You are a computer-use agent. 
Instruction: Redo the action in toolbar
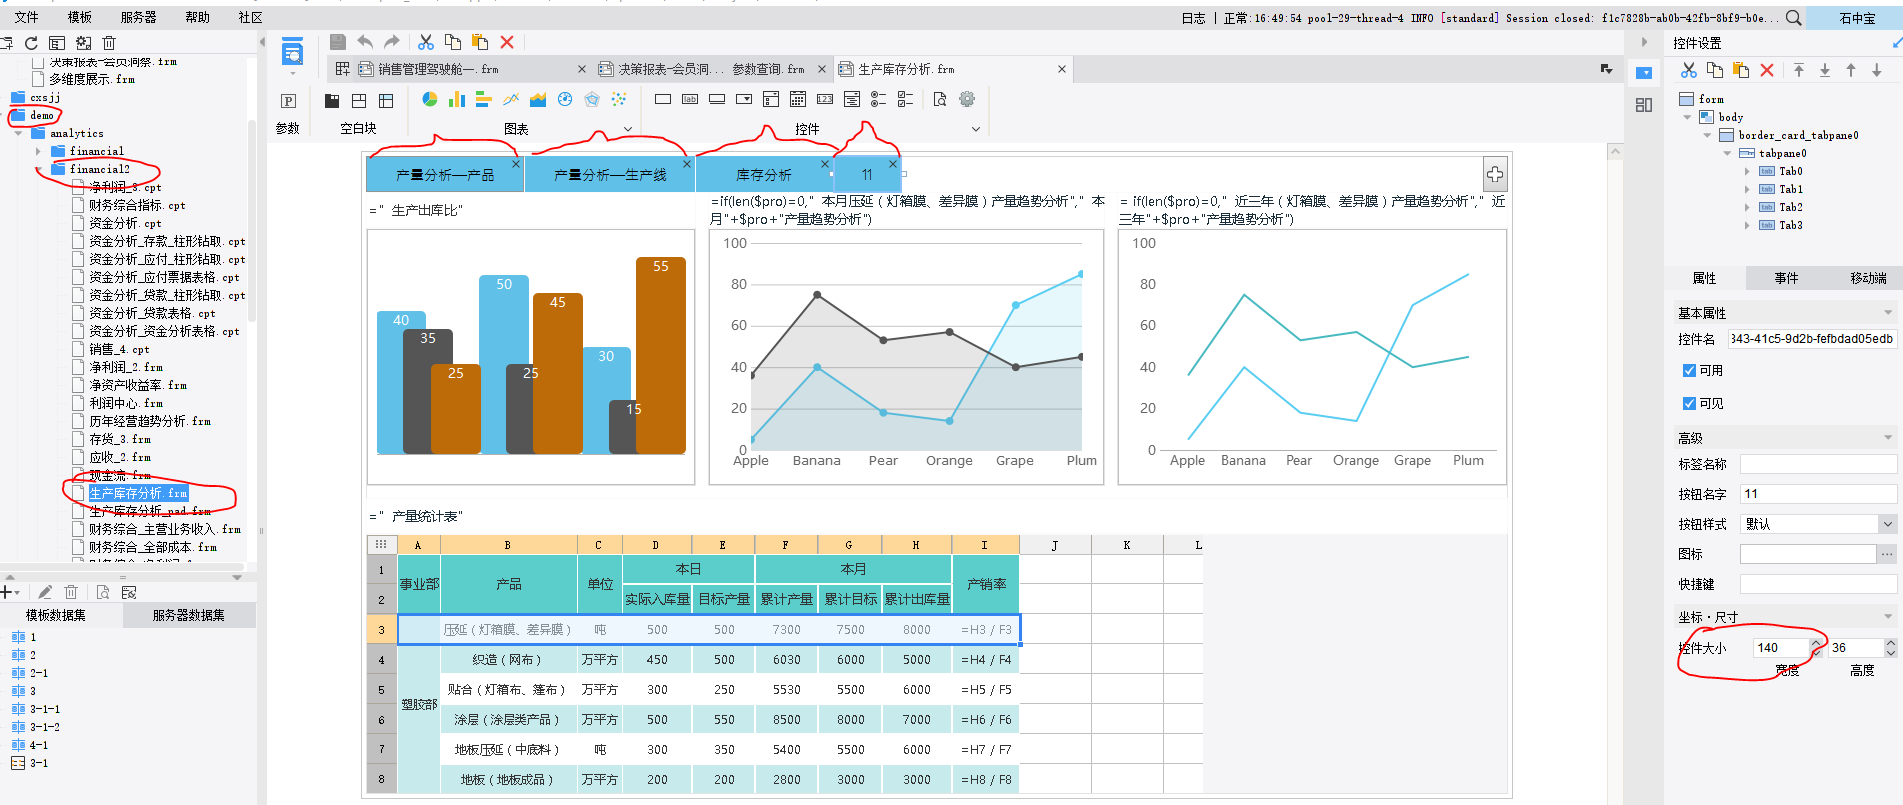point(391,42)
